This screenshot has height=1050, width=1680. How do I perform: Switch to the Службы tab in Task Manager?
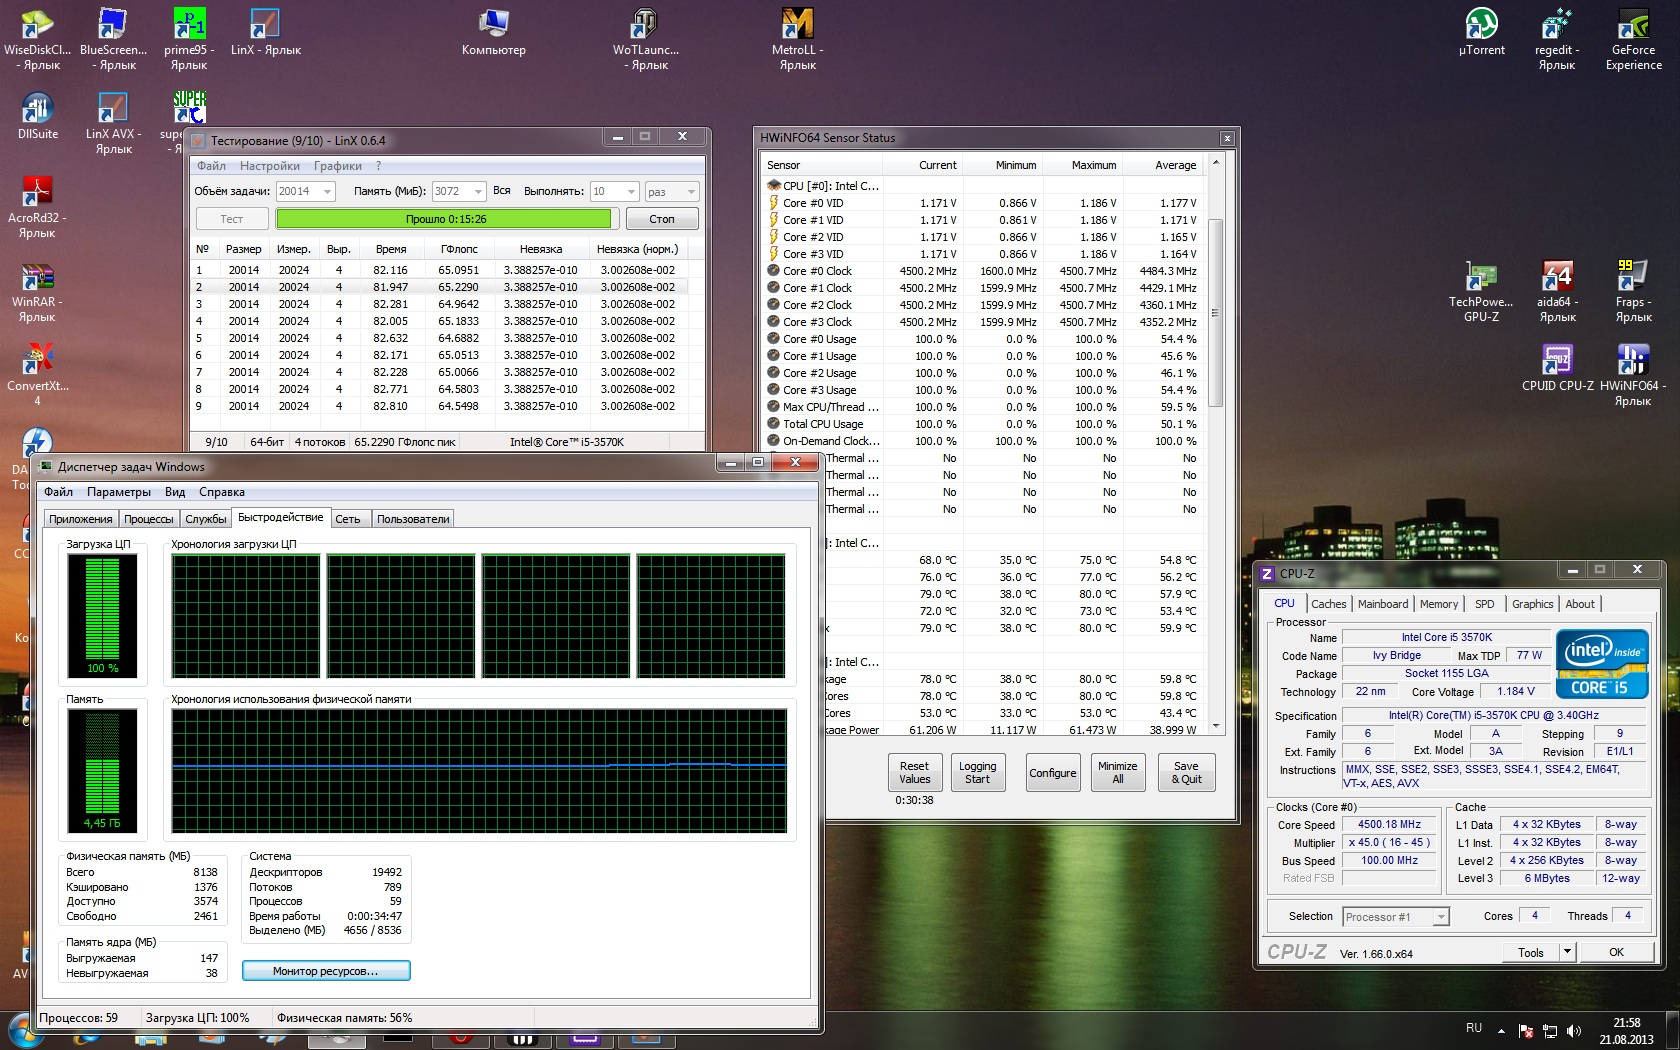tap(206, 519)
